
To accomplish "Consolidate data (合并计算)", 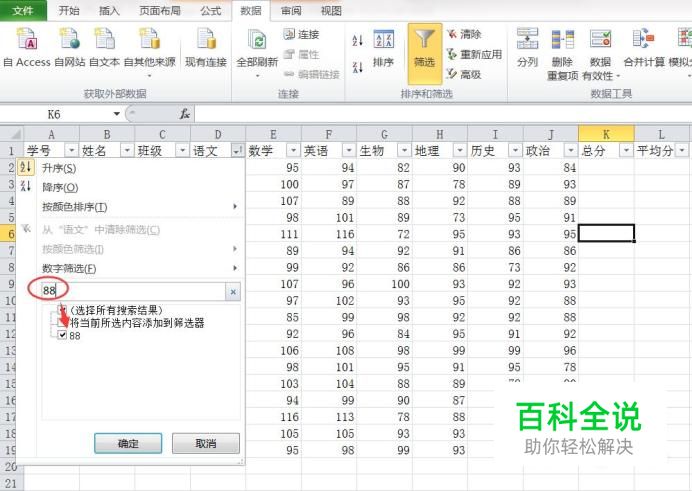I will coord(644,47).
